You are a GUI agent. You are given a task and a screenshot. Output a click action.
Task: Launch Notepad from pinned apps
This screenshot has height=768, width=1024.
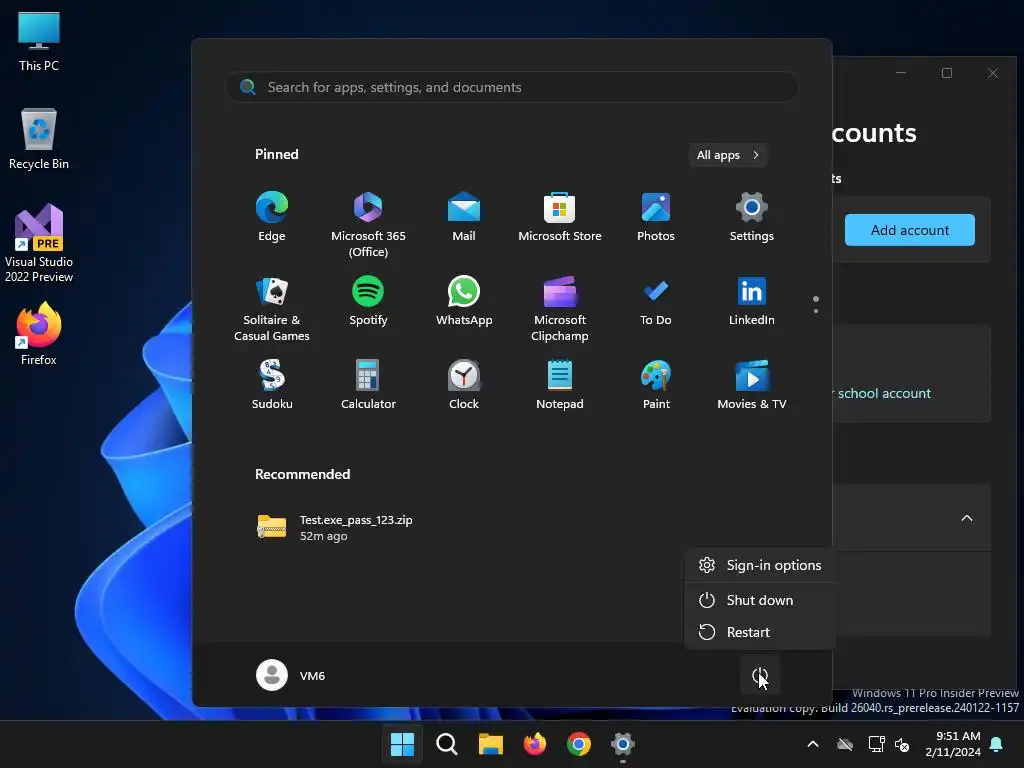[x=560, y=385]
